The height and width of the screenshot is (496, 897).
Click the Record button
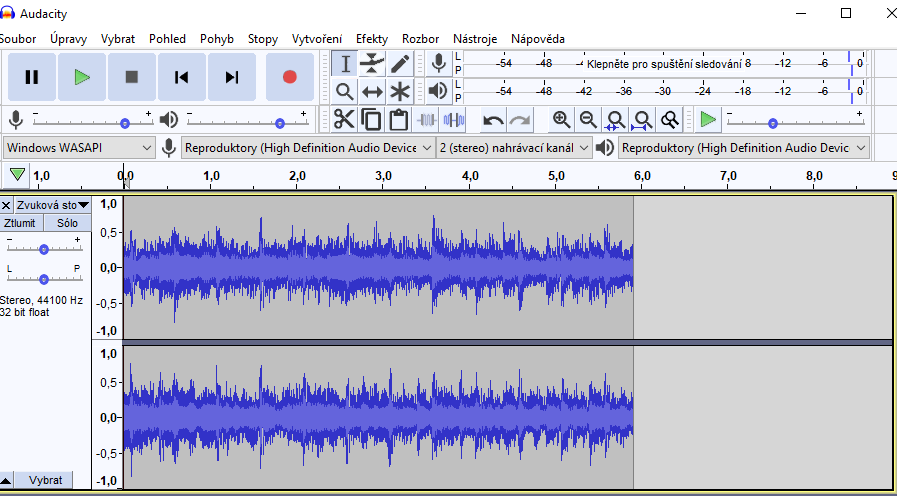(x=290, y=77)
